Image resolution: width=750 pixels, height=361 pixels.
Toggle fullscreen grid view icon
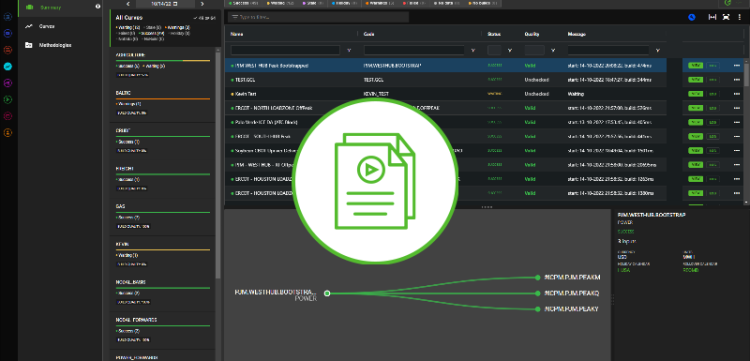point(726,17)
